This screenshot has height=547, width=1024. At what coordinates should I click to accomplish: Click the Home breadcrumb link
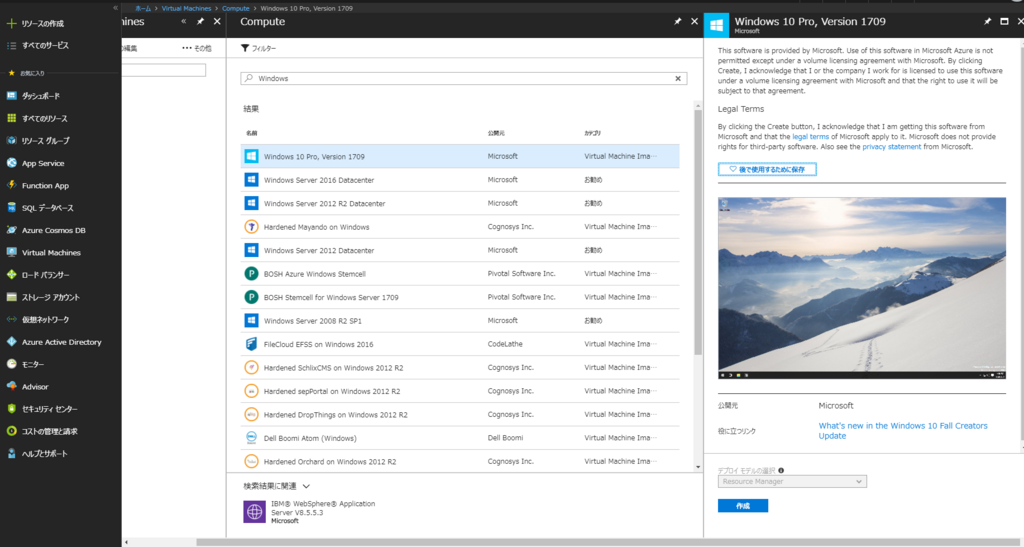tap(143, 8)
